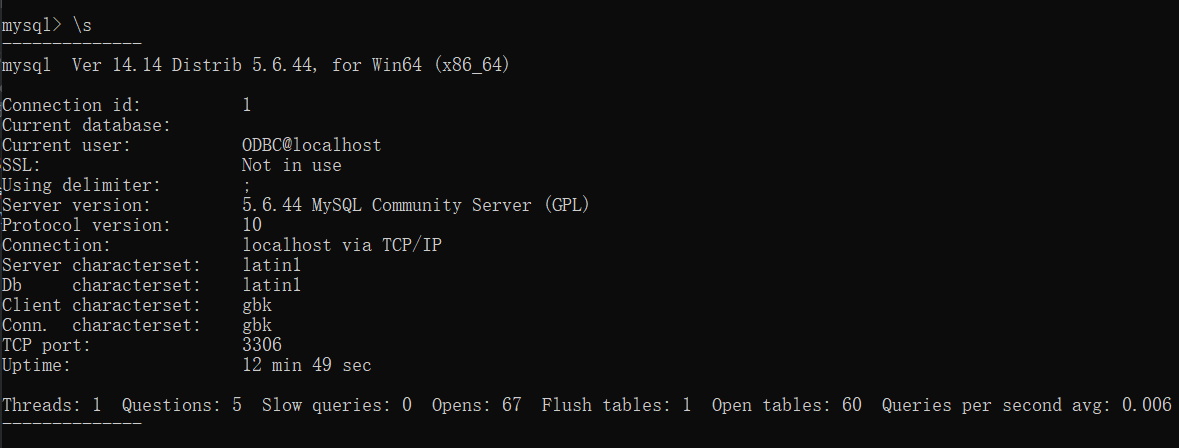The width and height of the screenshot is (1179, 448).
Task: Select the ODBC@localhost current user text
Action: tap(311, 145)
